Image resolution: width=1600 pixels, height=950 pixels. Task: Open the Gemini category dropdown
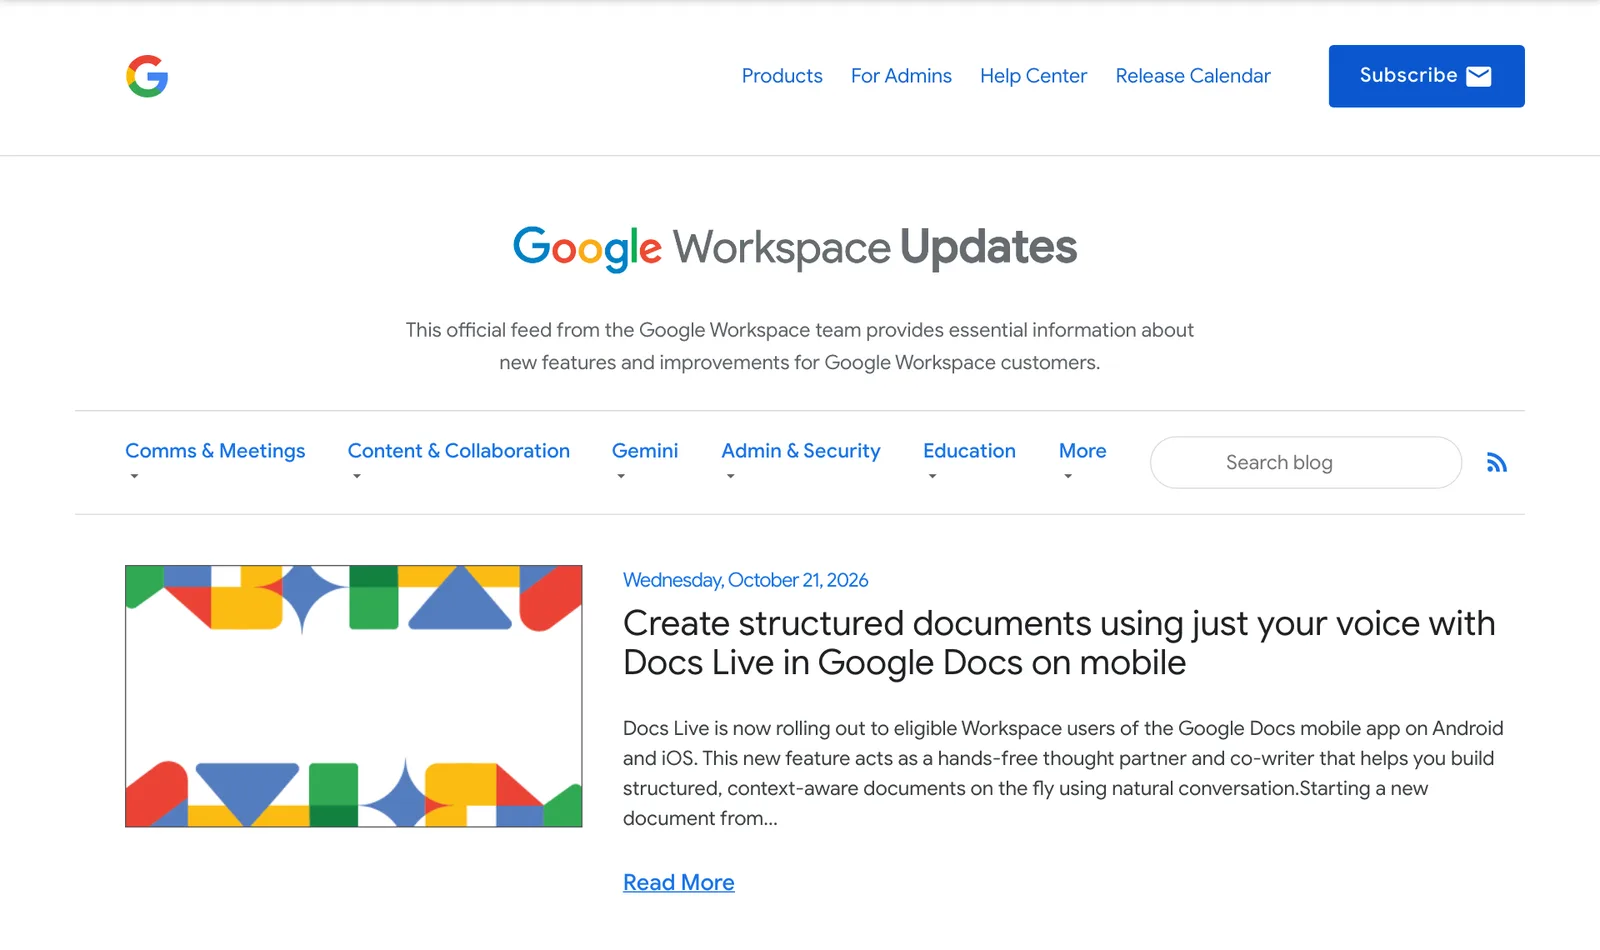point(645,451)
